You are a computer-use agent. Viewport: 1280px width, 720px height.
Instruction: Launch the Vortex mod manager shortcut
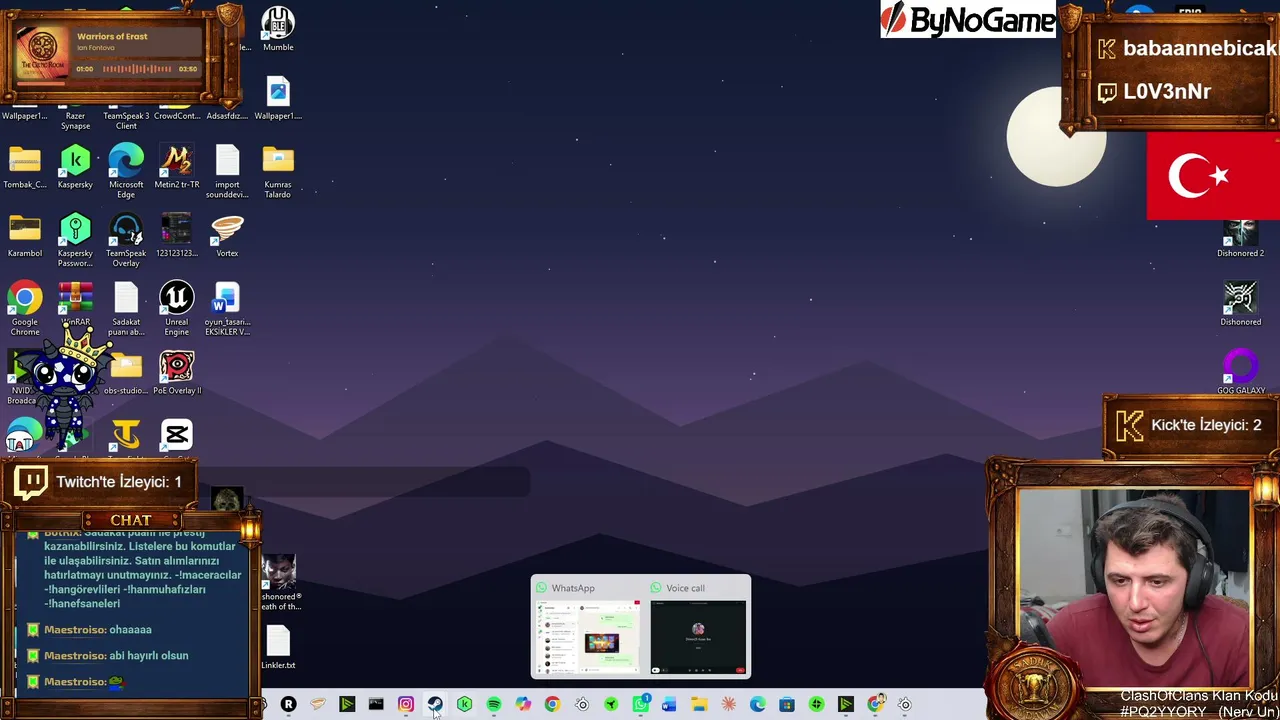(227, 235)
